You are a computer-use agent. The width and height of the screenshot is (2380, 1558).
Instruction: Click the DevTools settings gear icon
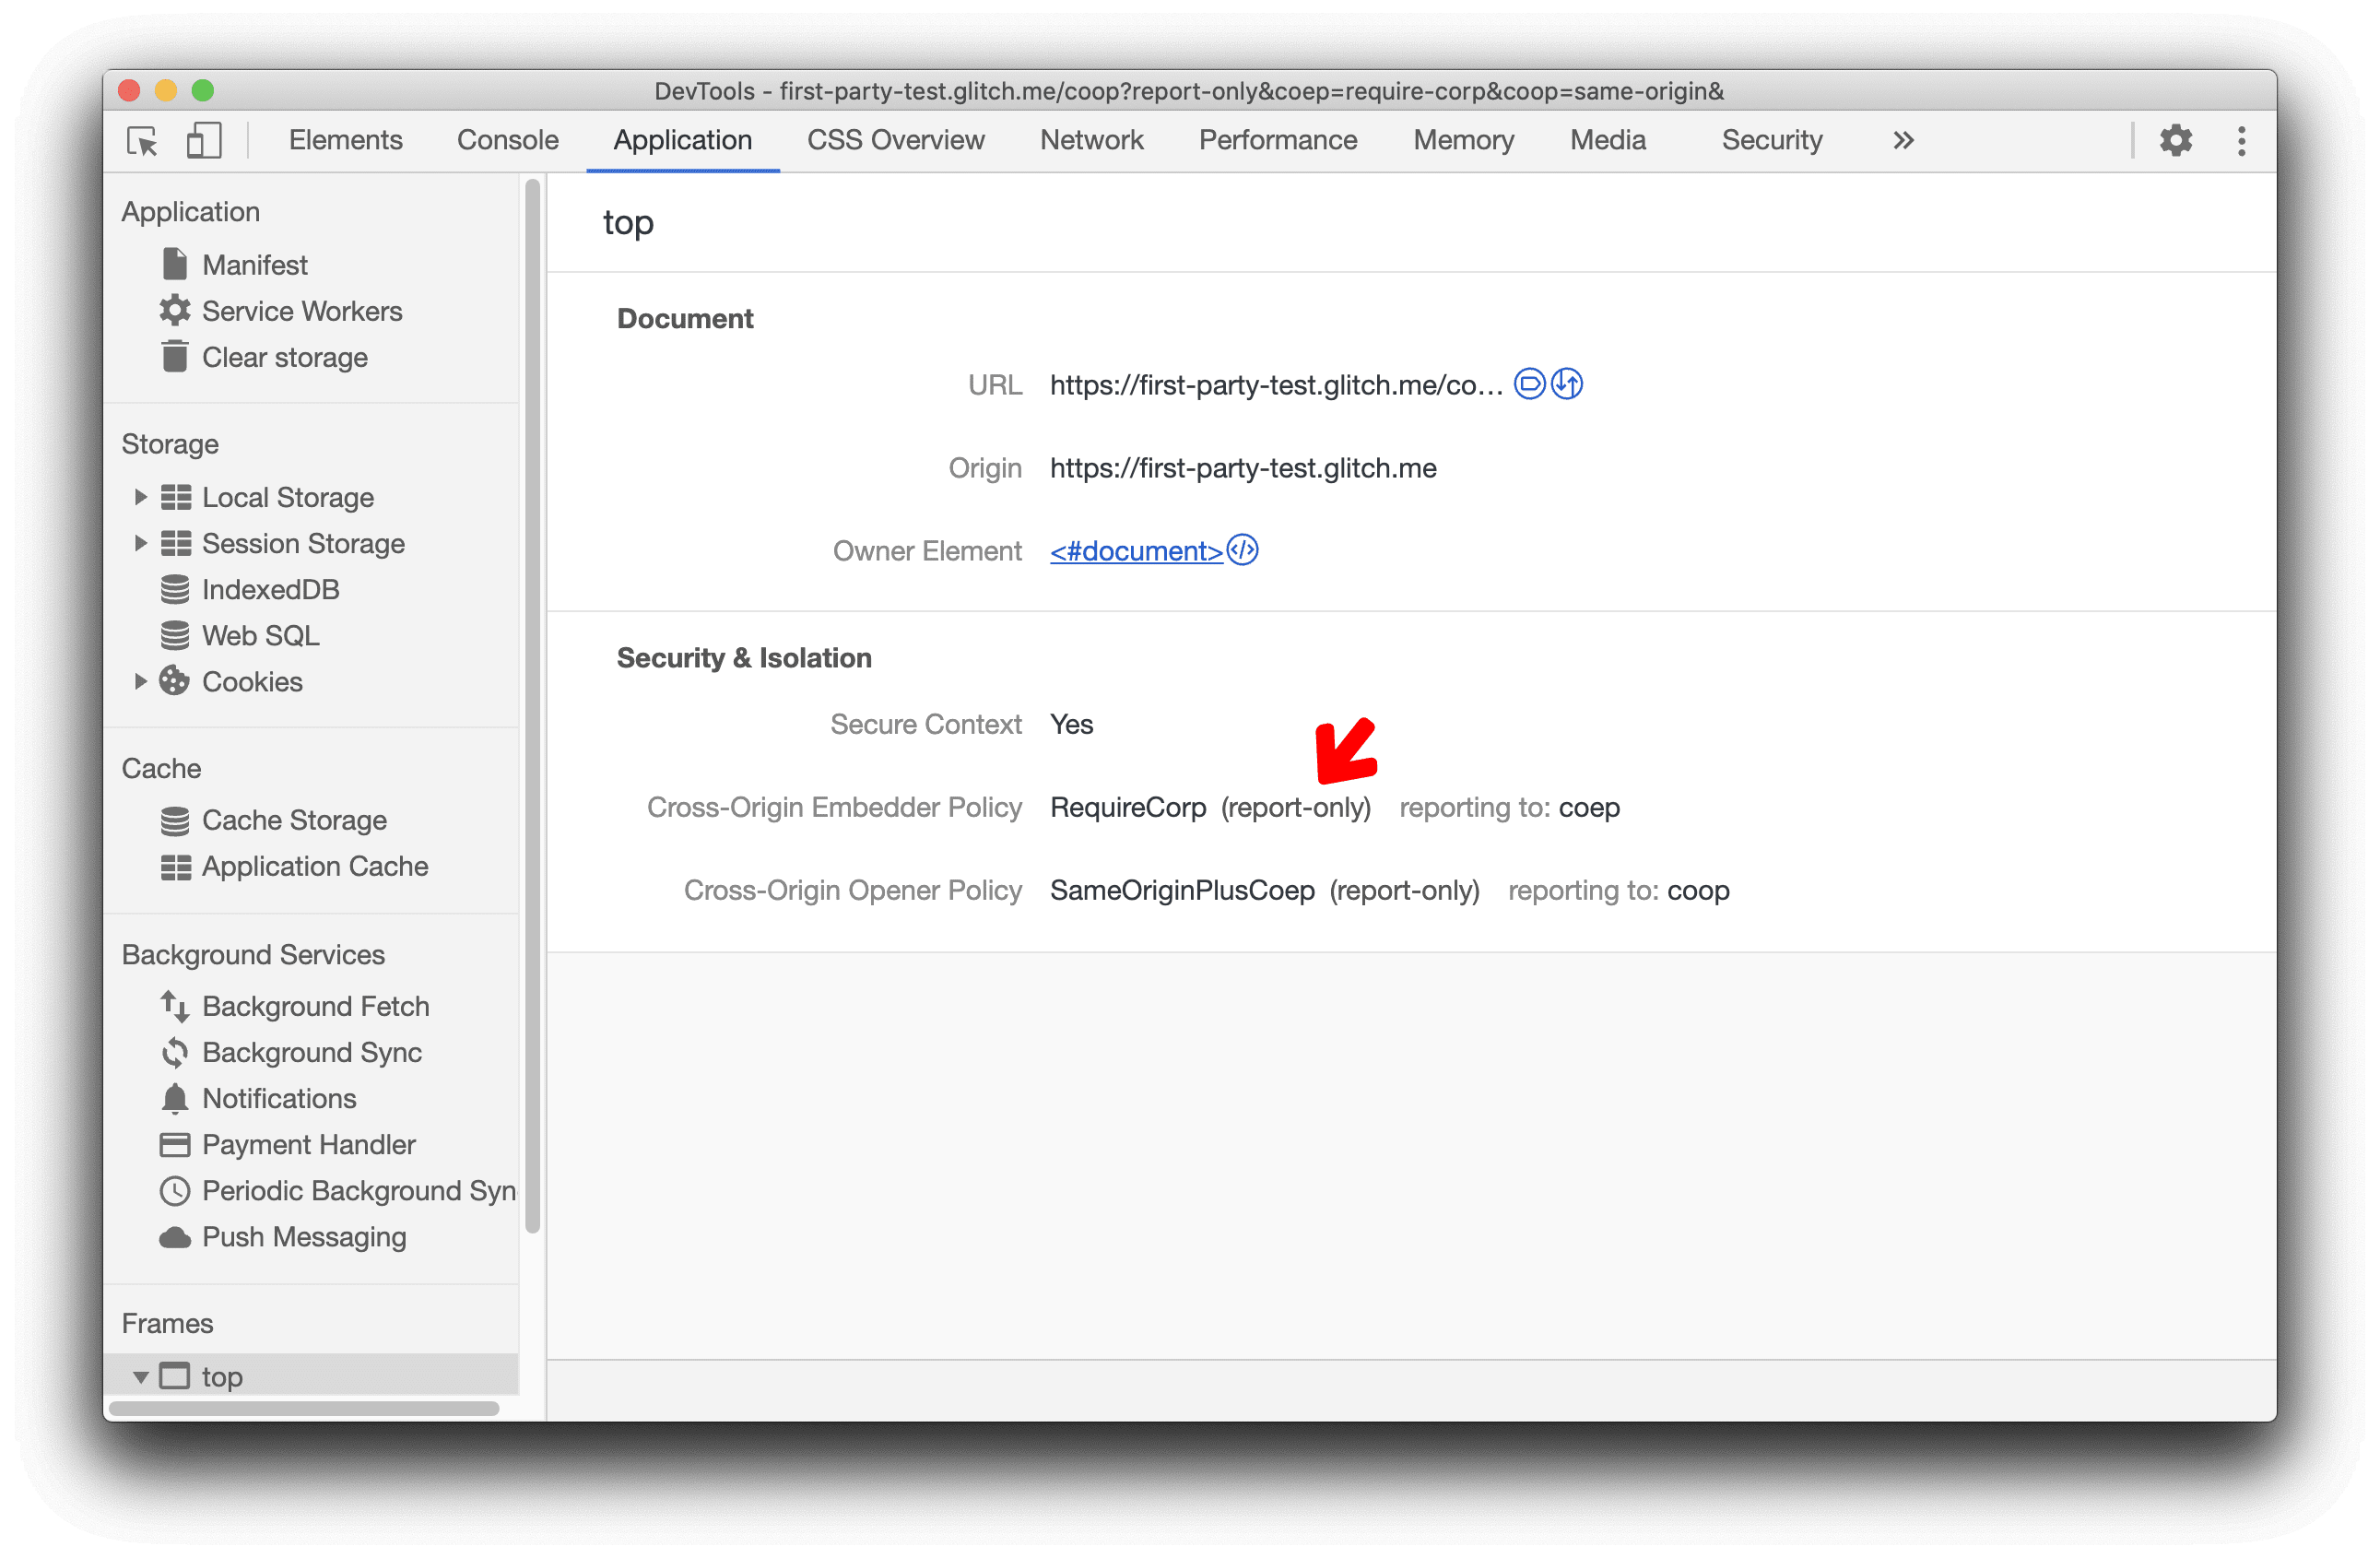tap(2174, 139)
